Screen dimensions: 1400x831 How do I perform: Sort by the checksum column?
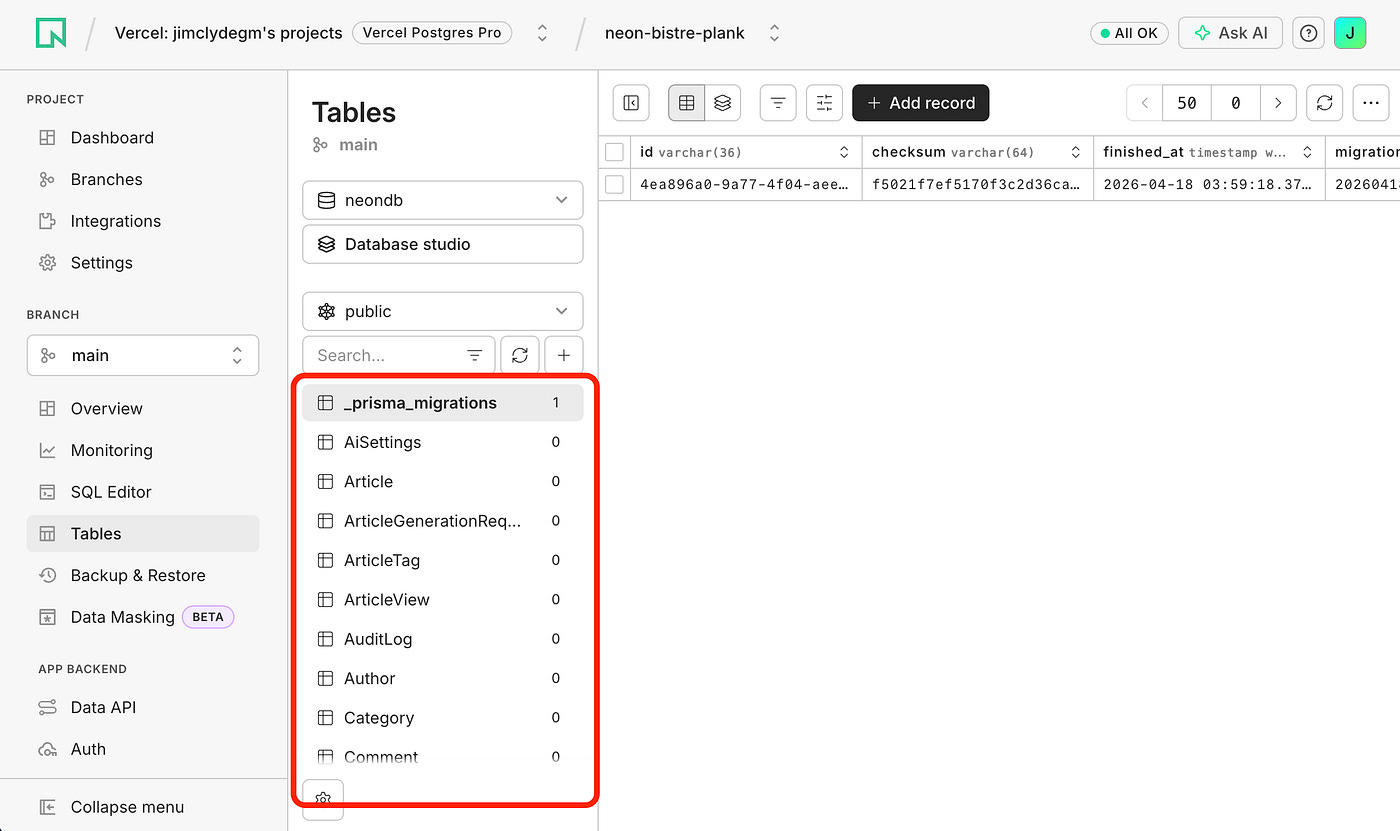[x=1075, y=152]
